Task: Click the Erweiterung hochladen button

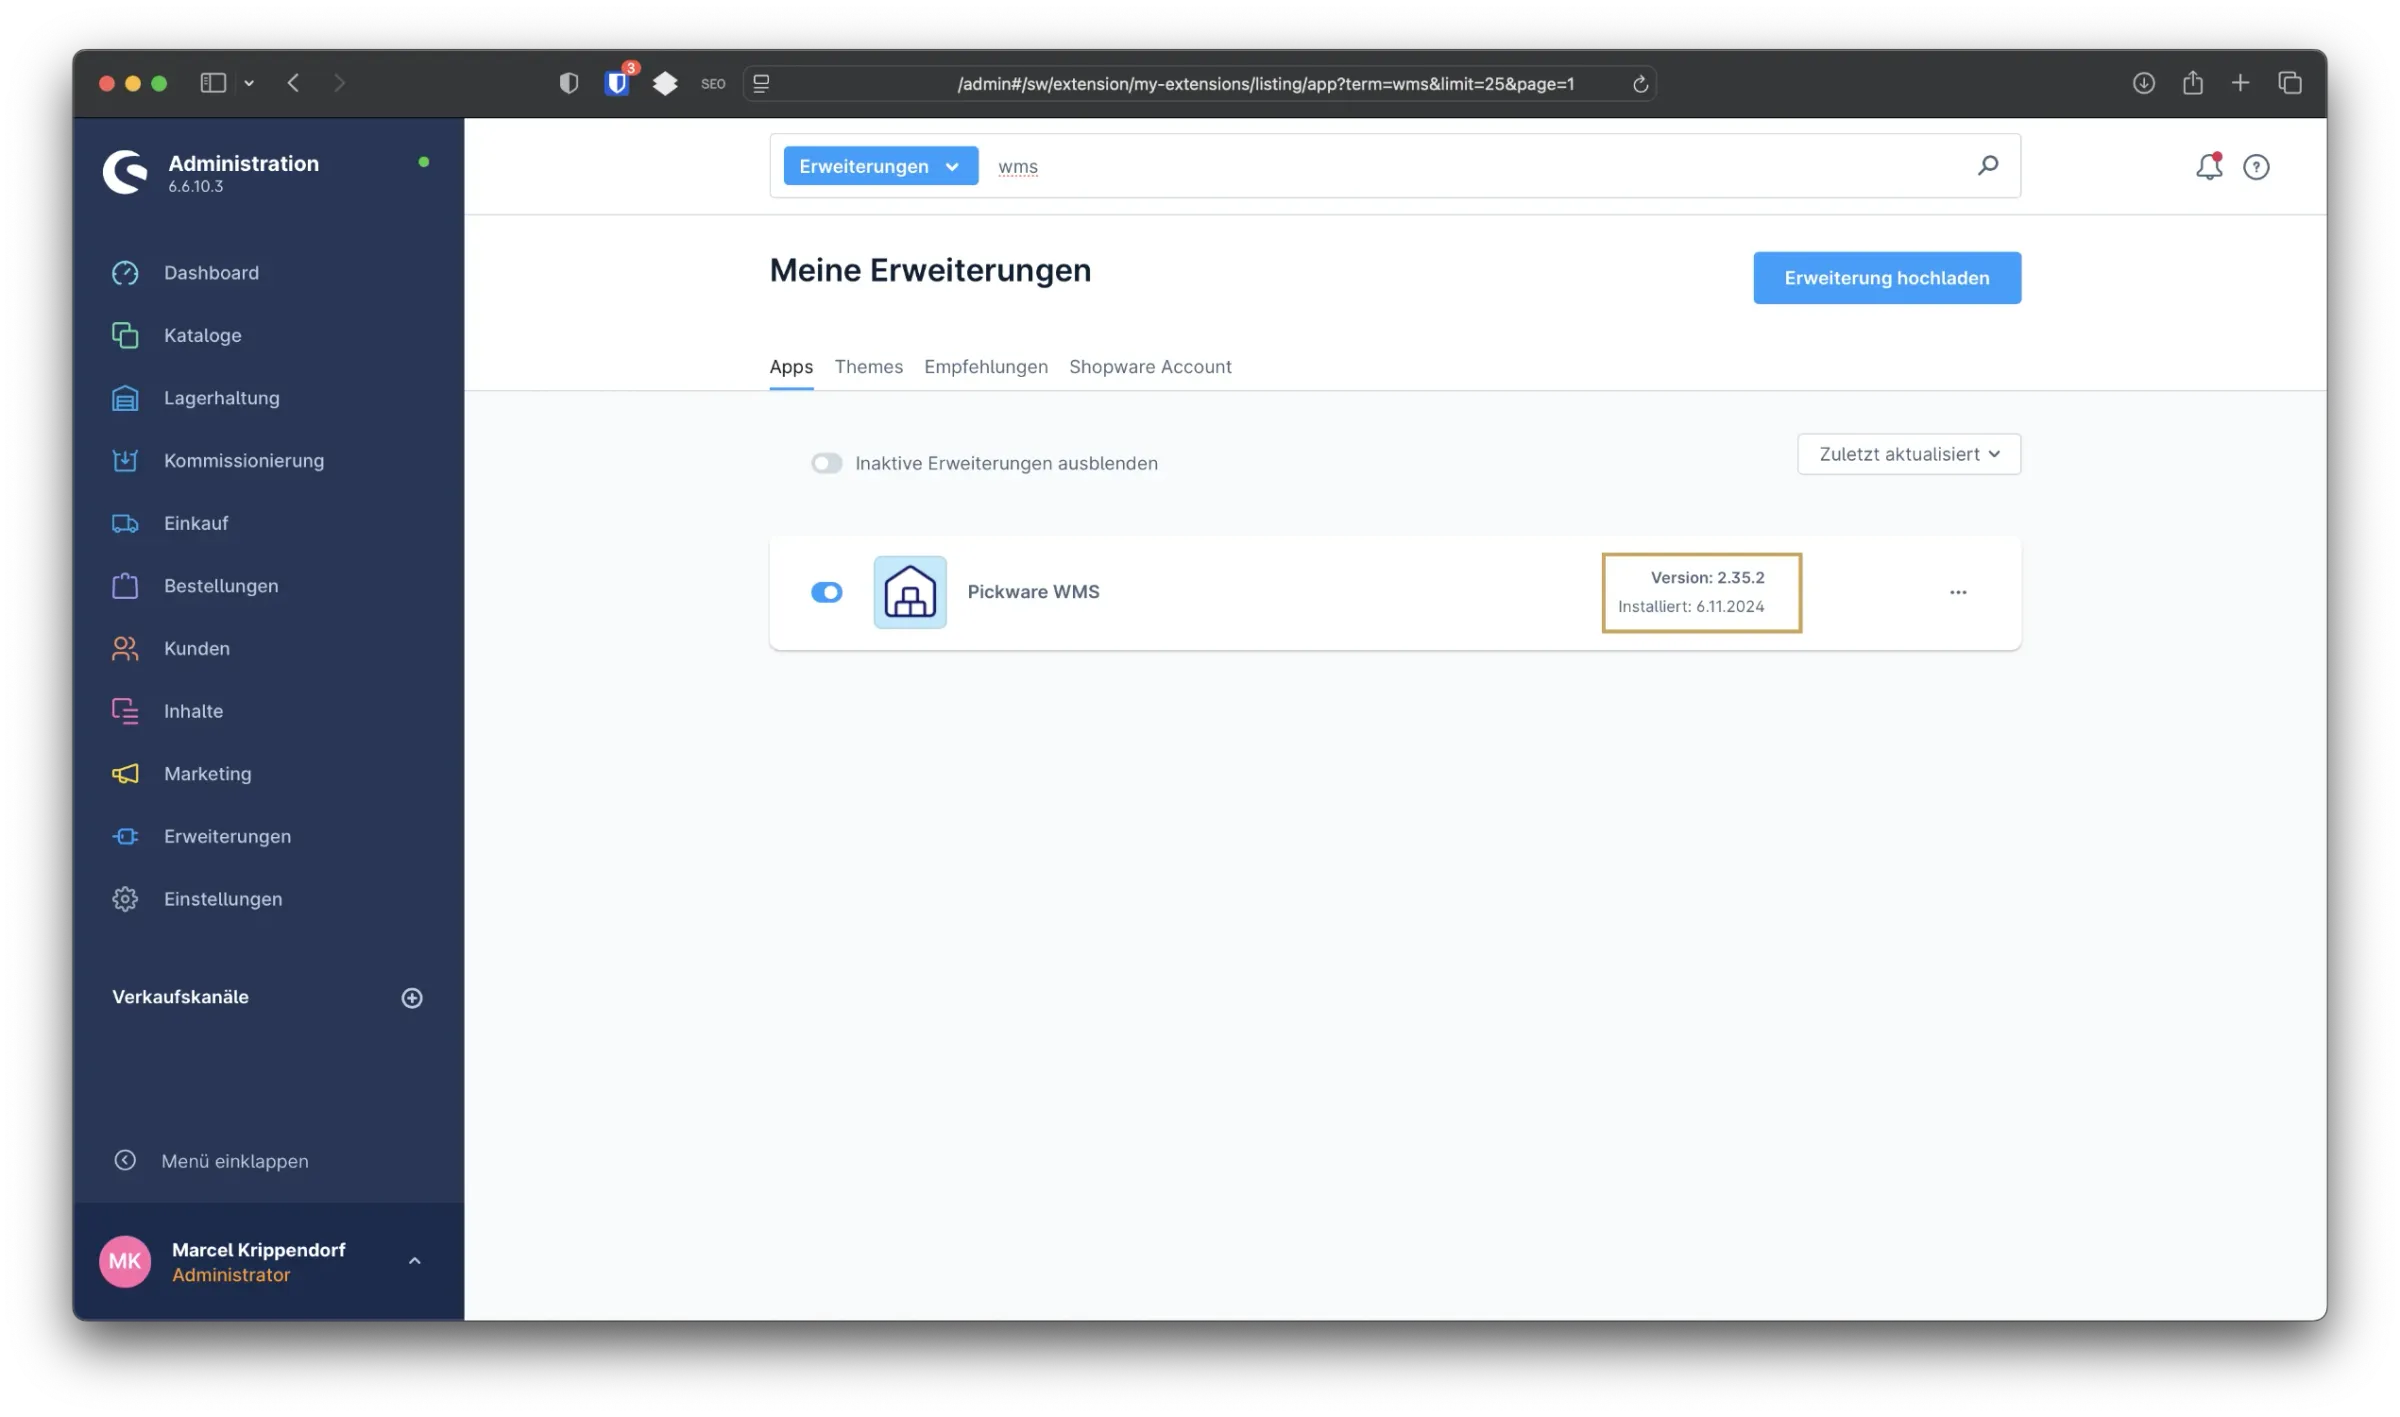Action: pos(1886,277)
